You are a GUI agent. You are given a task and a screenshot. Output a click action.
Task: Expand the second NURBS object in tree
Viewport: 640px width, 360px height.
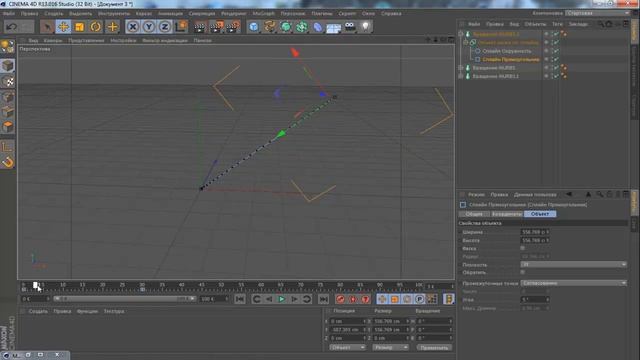(x=461, y=68)
